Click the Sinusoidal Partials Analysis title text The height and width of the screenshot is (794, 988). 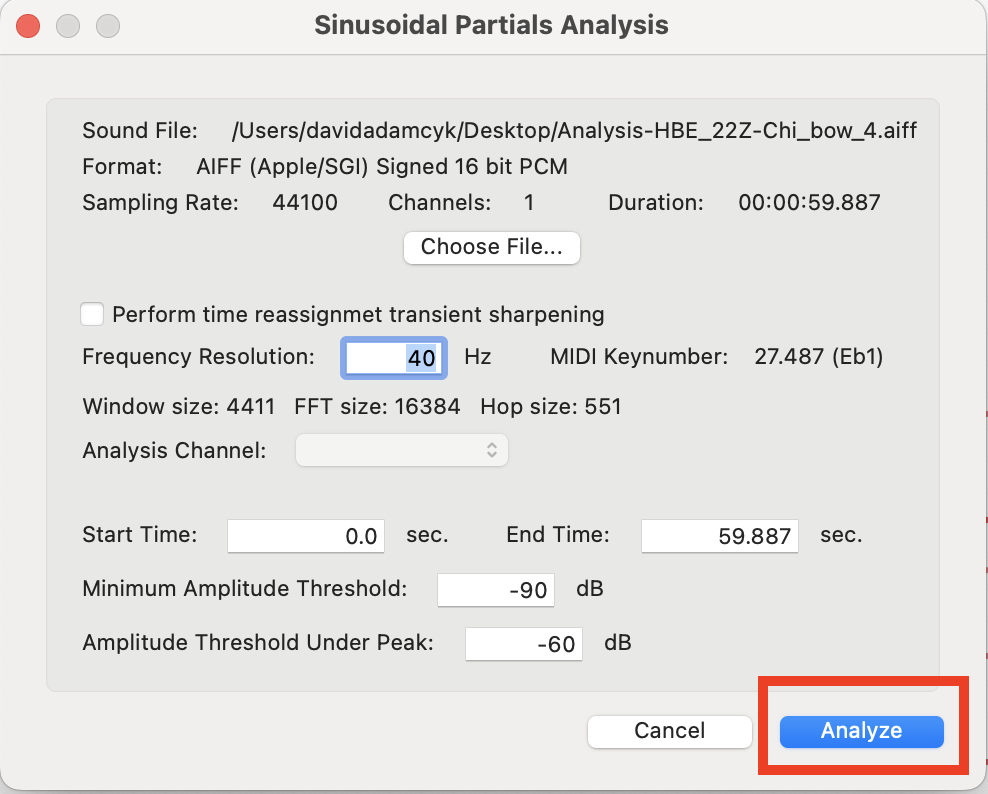[491, 25]
